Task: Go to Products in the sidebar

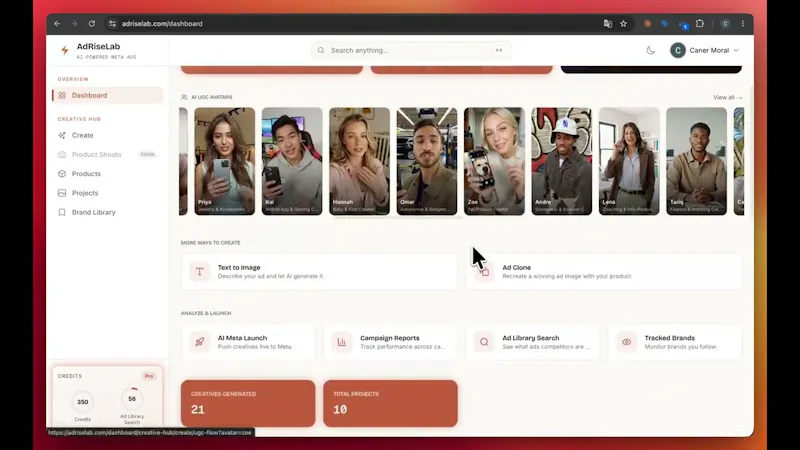Action: coord(107,173)
